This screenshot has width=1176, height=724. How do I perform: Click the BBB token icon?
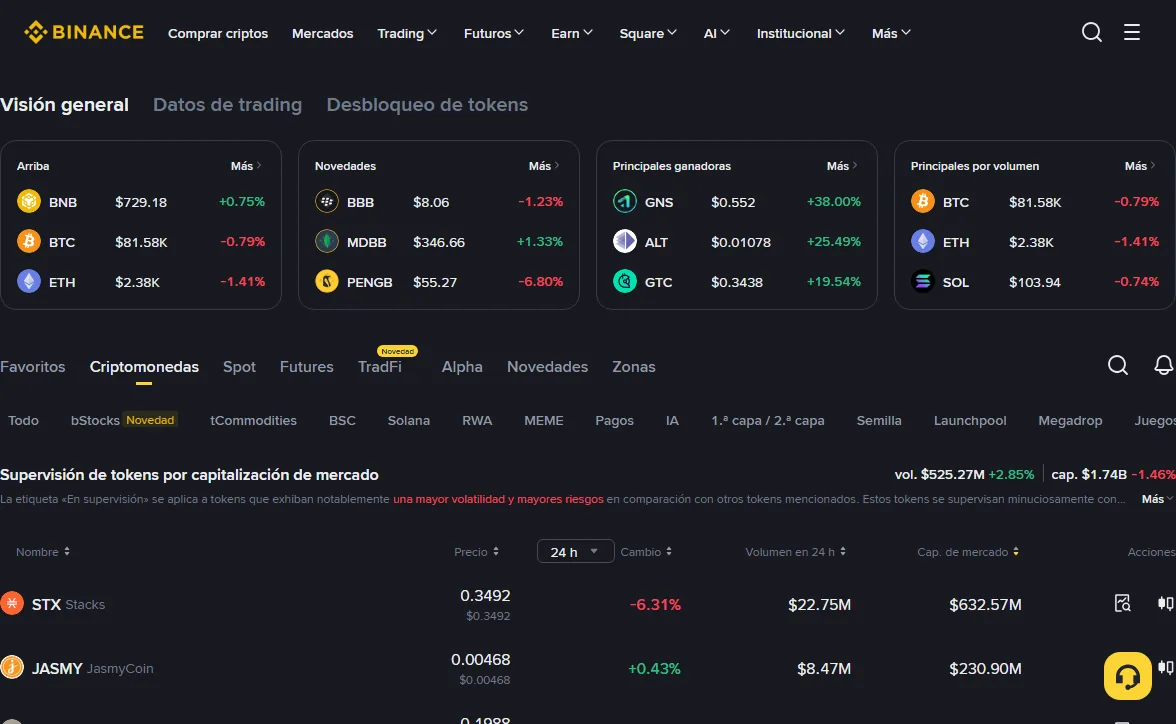click(x=326, y=201)
